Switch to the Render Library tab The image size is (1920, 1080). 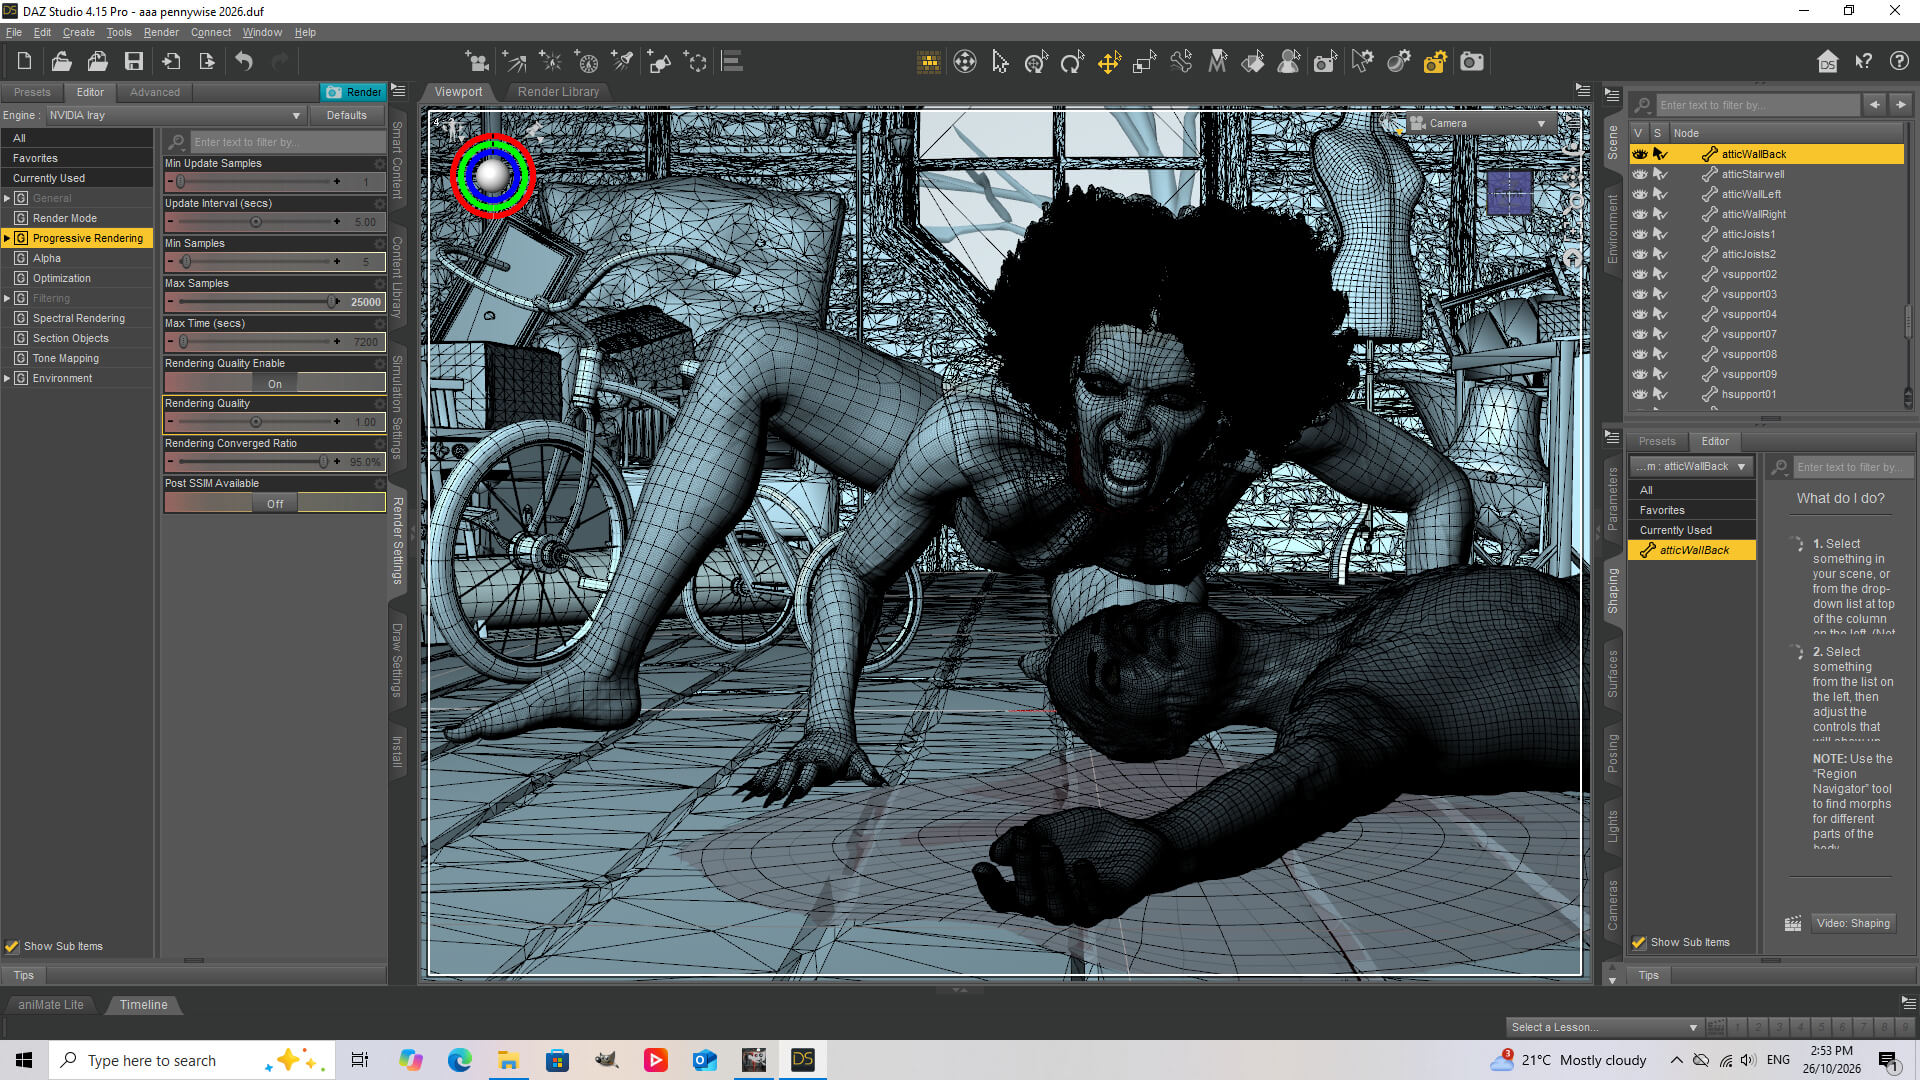(558, 92)
